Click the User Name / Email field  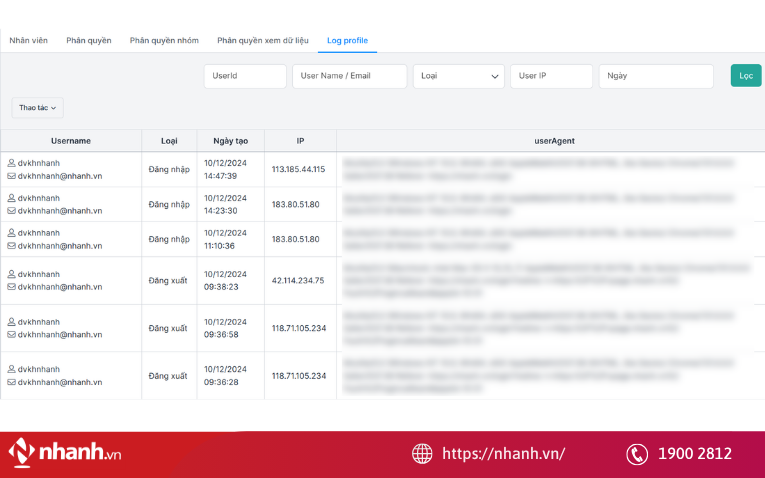(x=349, y=76)
